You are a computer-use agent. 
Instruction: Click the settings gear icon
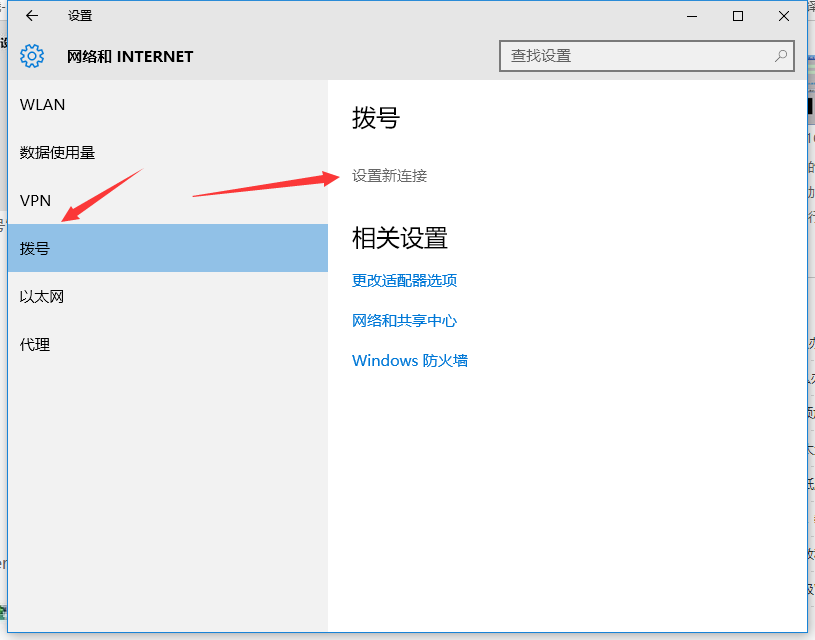click(32, 56)
